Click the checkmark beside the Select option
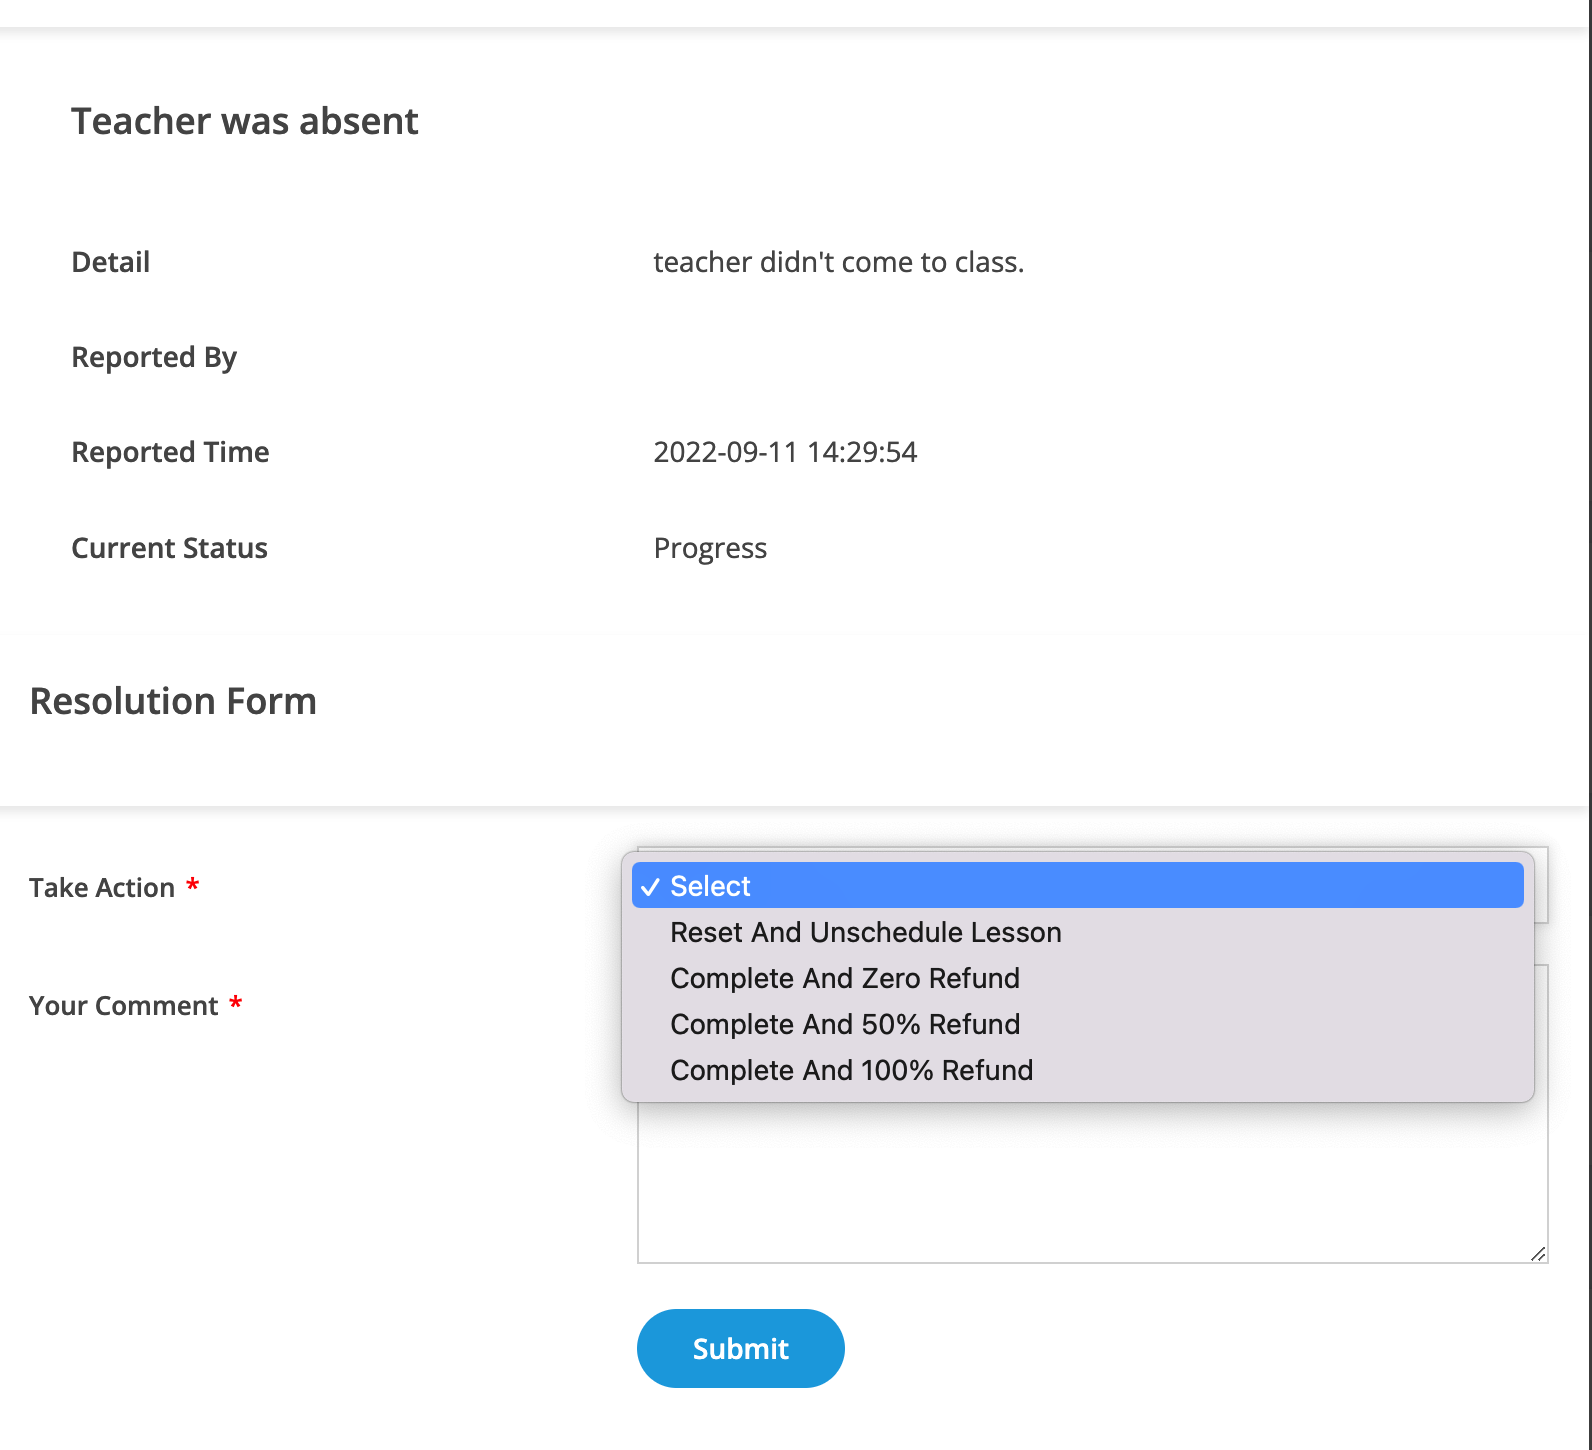The height and width of the screenshot is (1450, 1592). (x=650, y=887)
